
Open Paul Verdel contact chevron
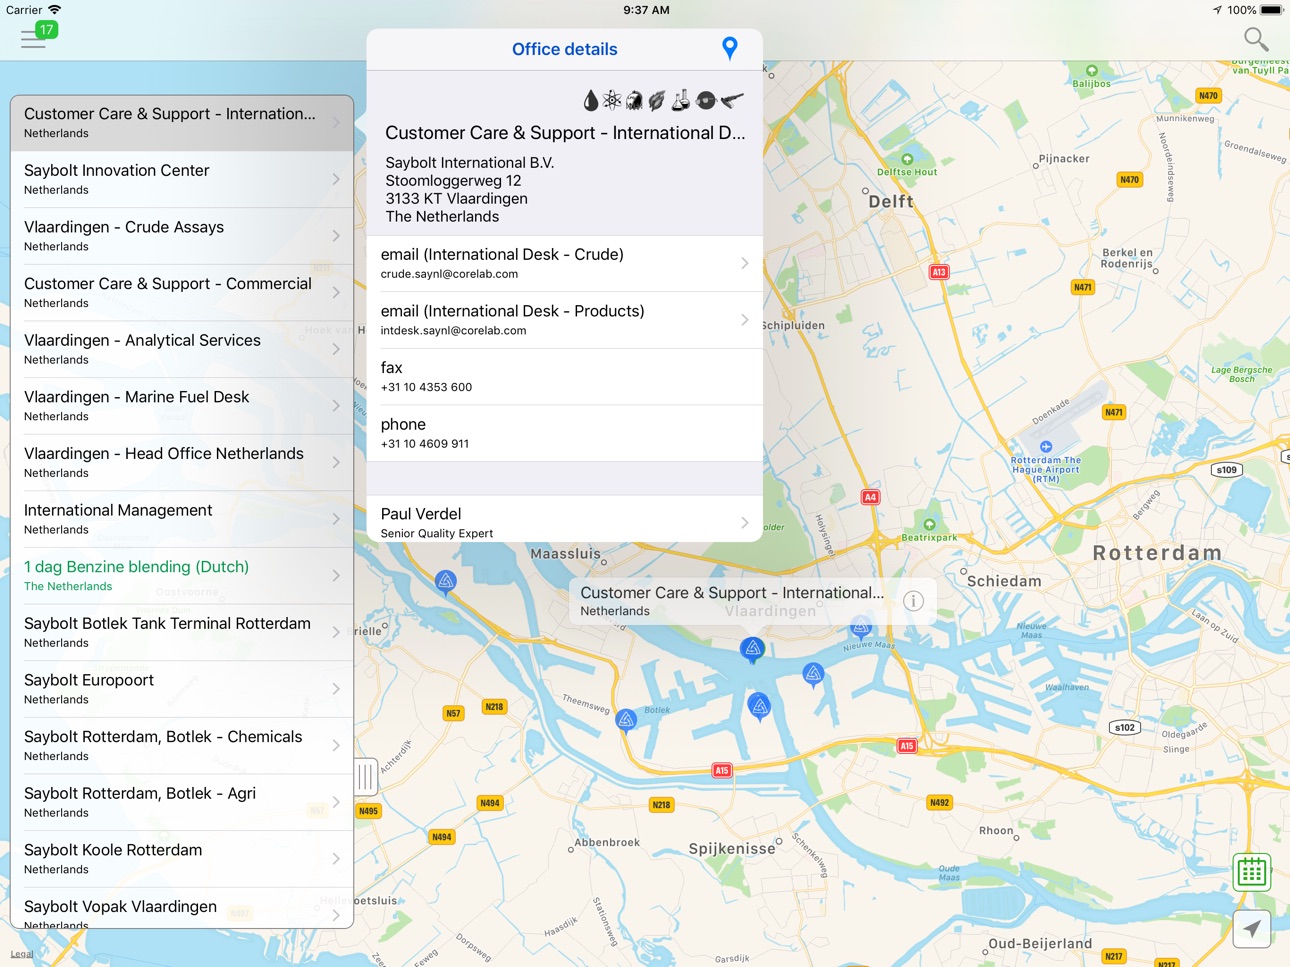coord(745,522)
